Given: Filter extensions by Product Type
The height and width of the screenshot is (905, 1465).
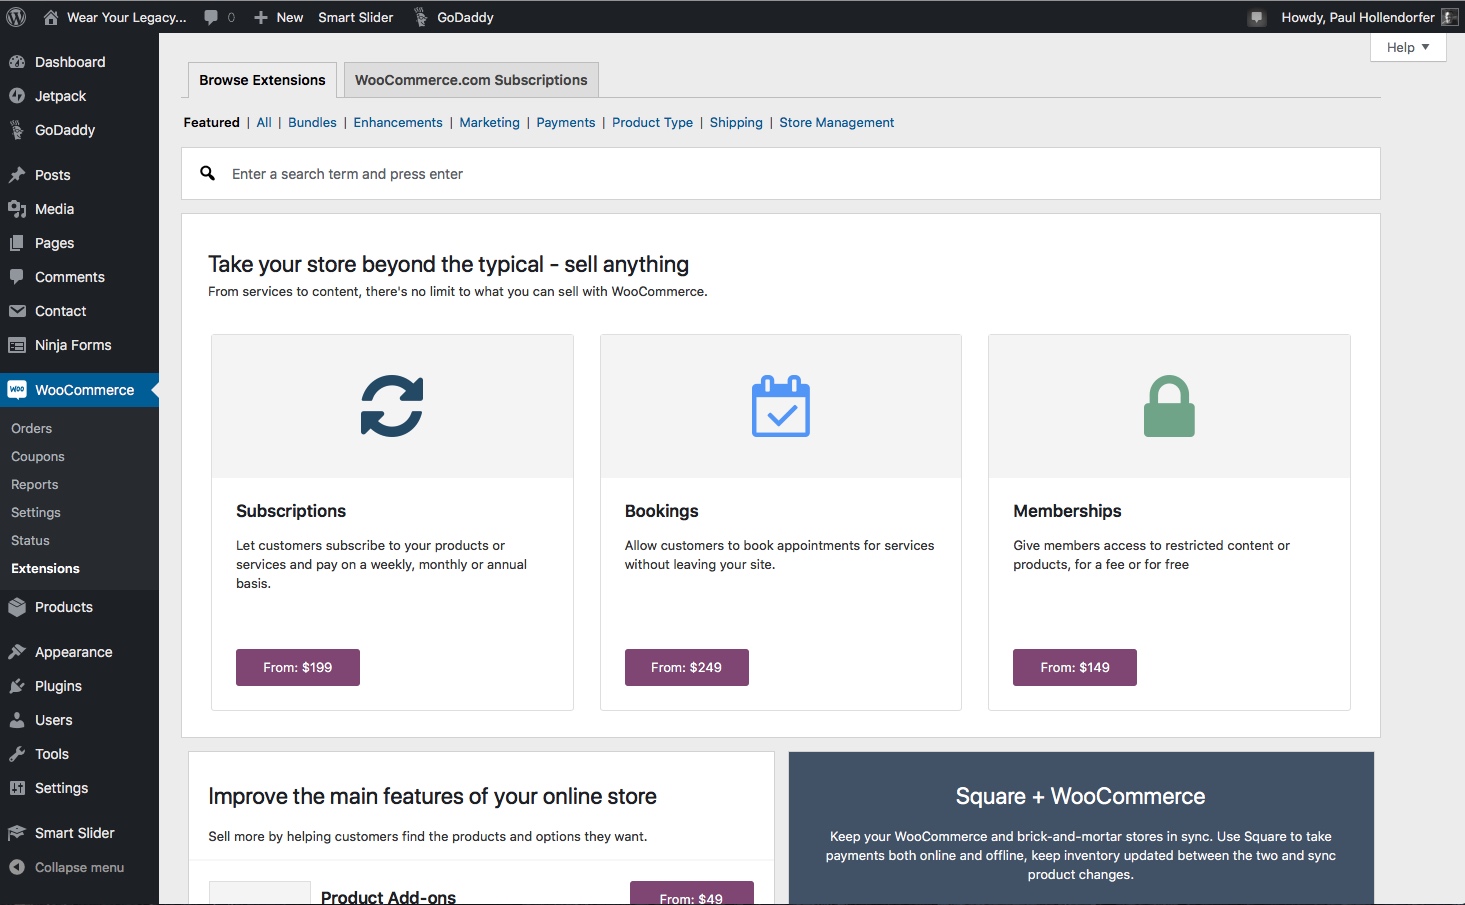Looking at the screenshot, I should (652, 122).
